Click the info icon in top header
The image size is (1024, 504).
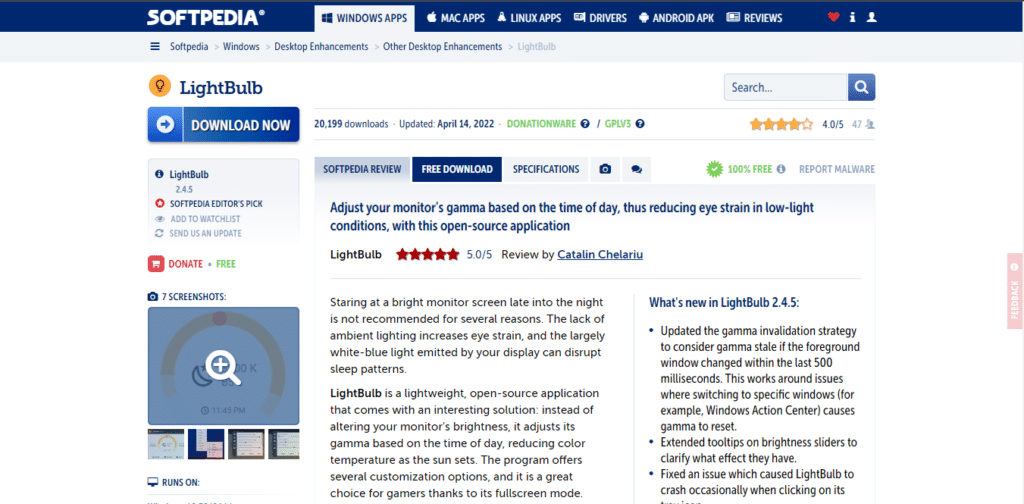point(852,17)
